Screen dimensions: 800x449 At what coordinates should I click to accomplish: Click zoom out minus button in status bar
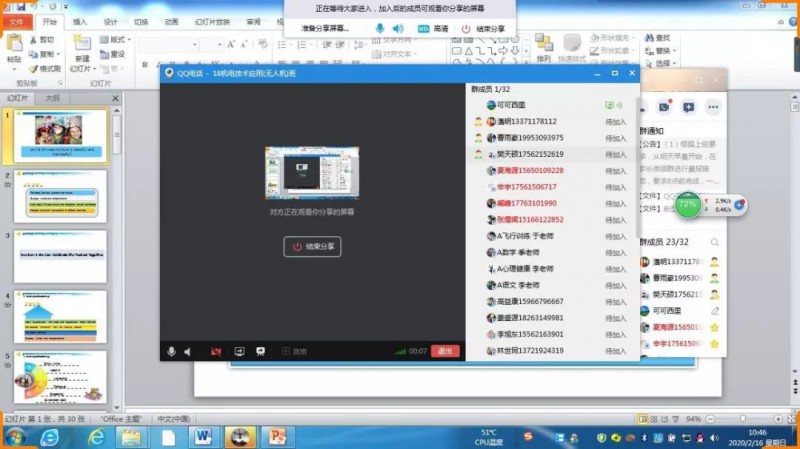(710, 419)
